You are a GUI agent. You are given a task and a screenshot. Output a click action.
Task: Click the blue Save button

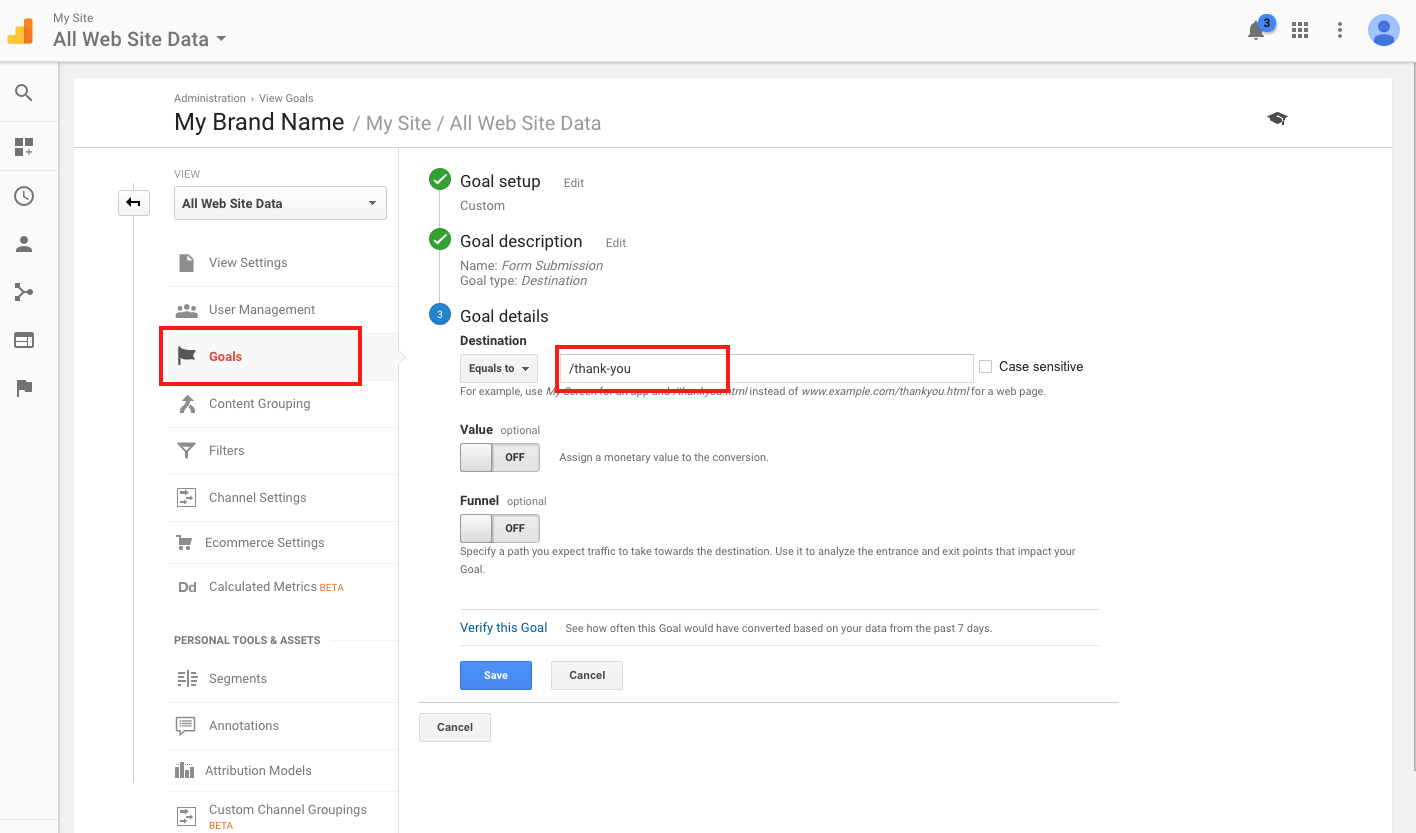[495, 675]
